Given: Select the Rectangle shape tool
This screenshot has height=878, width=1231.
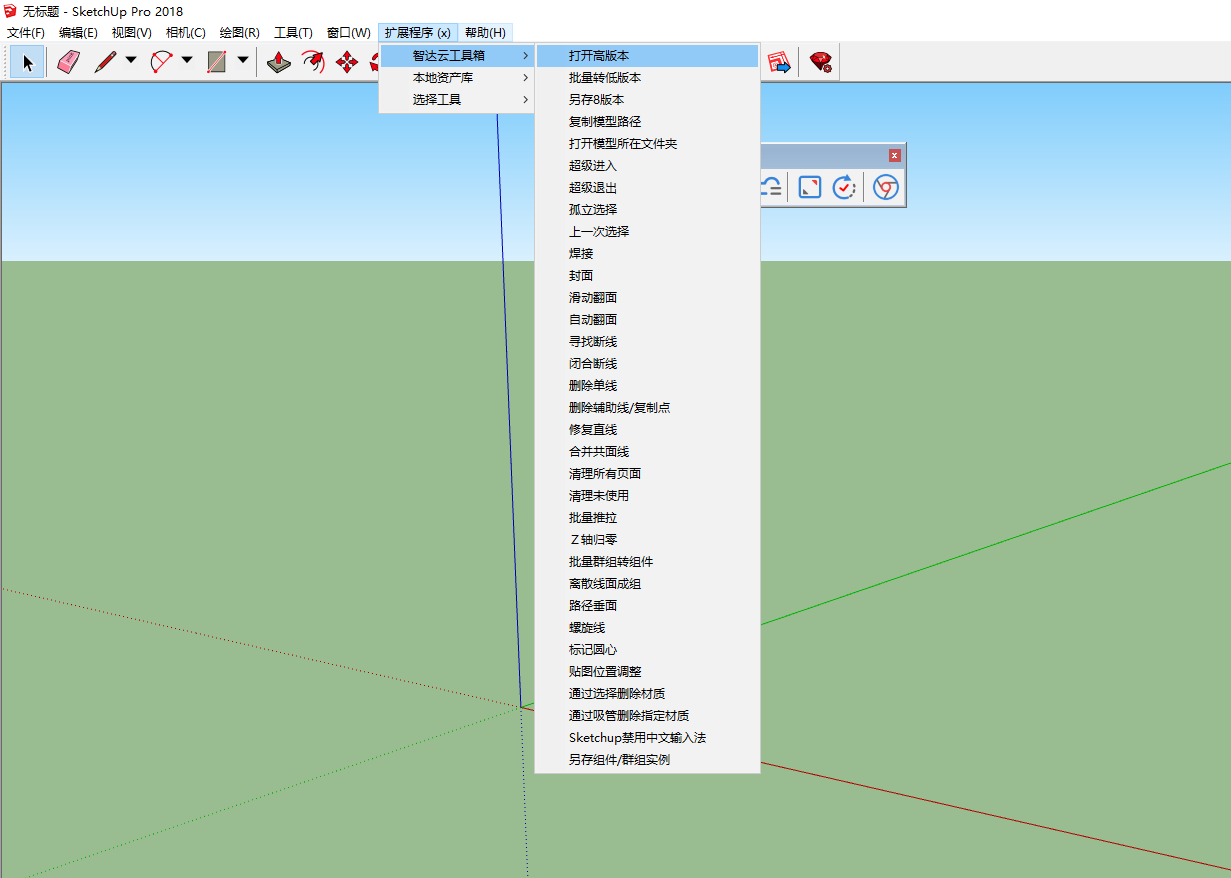Looking at the screenshot, I should tap(217, 63).
